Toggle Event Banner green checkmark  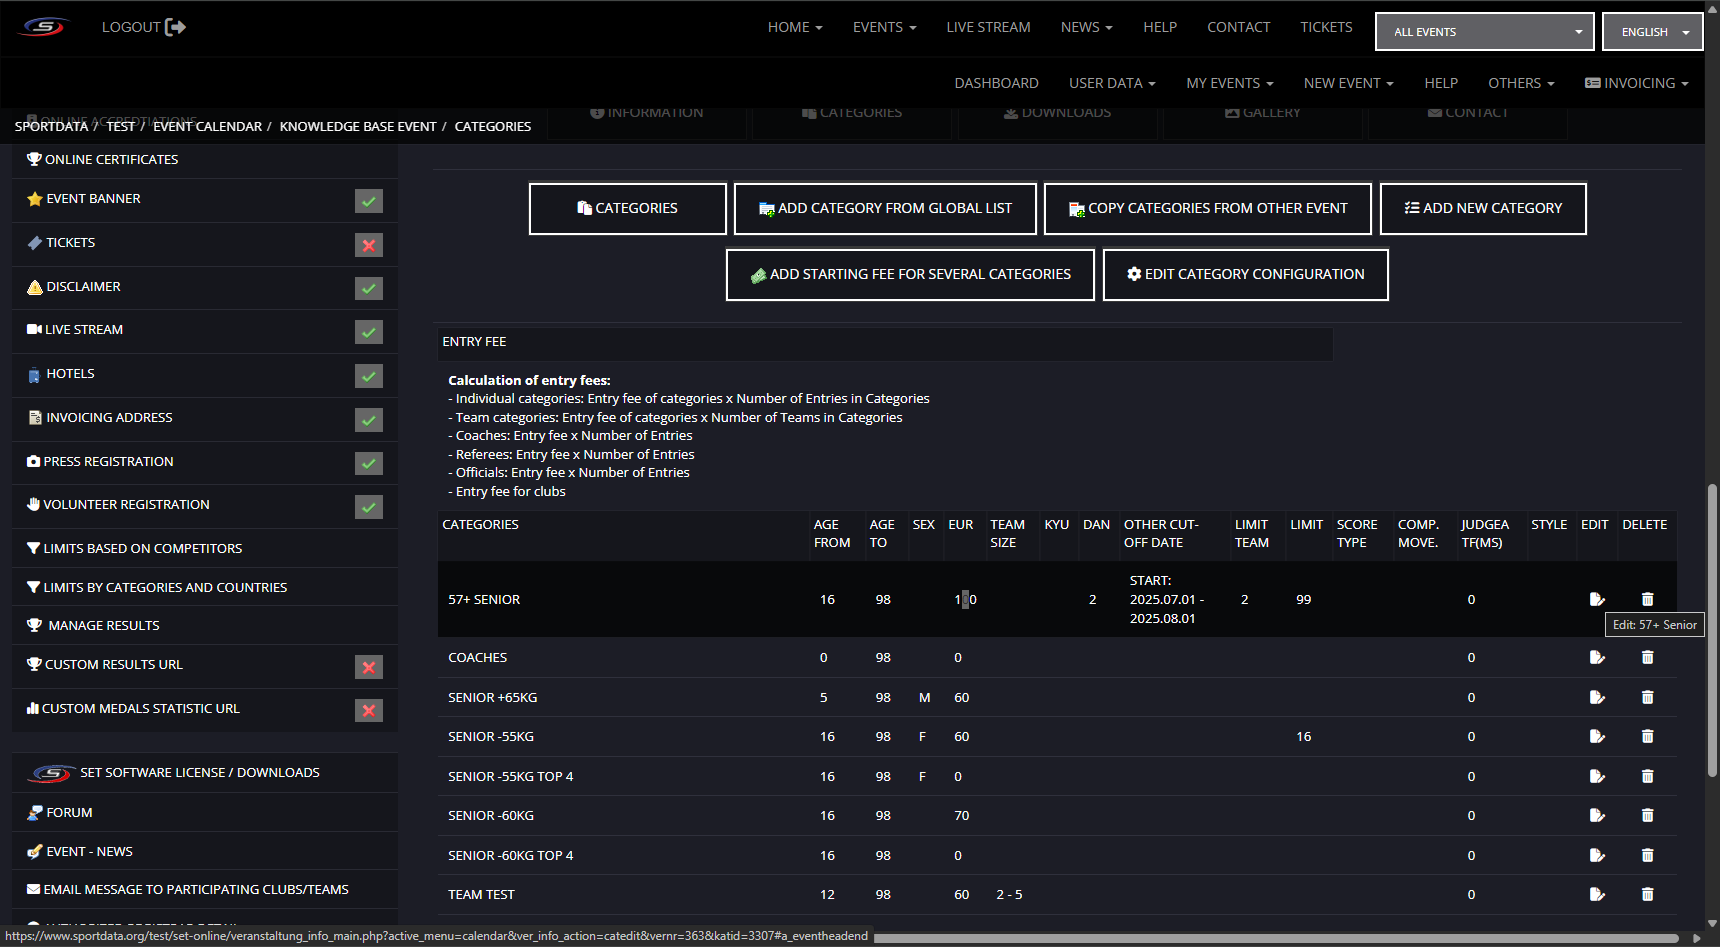click(x=369, y=201)
